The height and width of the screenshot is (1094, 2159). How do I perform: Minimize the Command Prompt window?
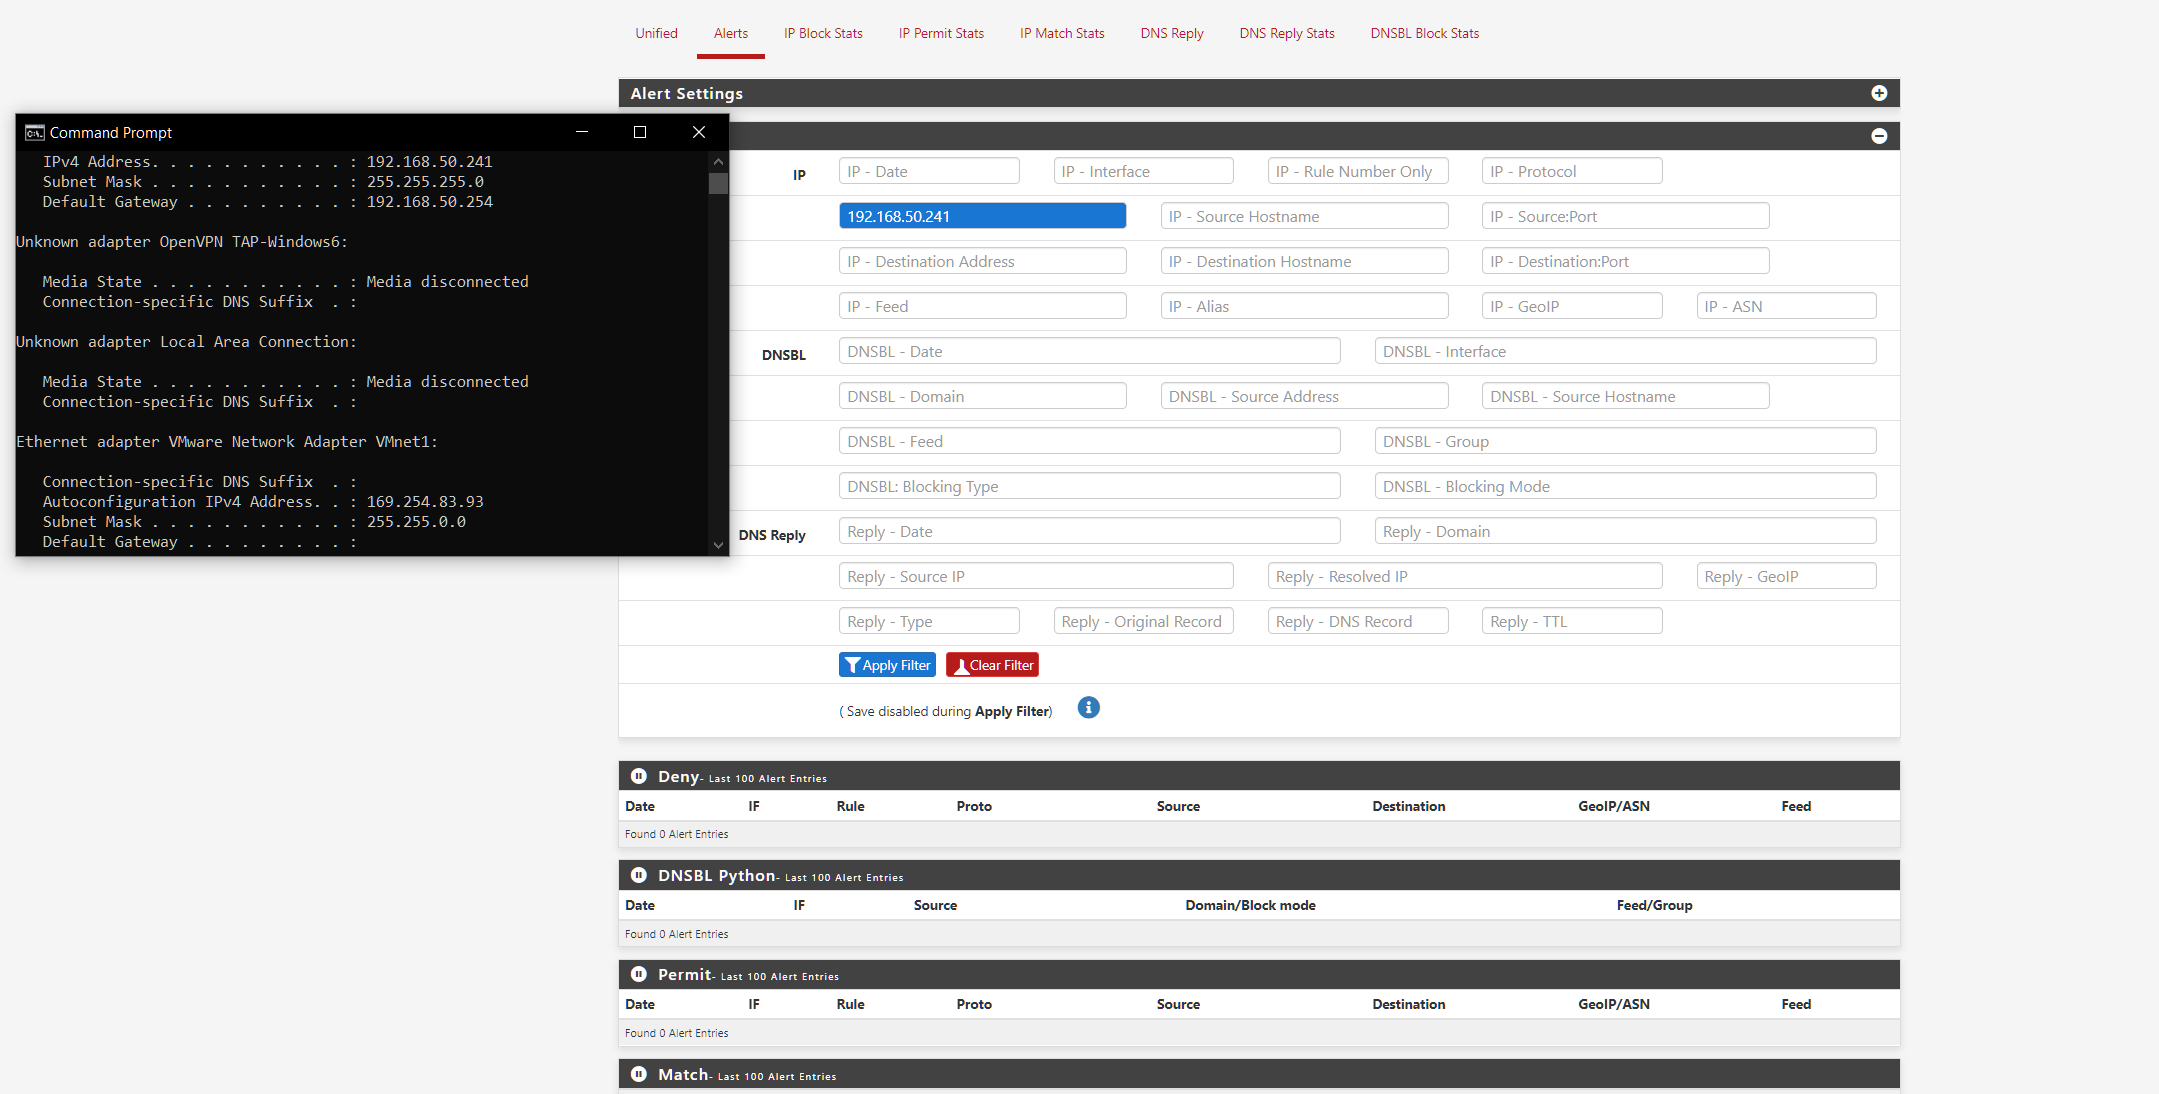(x=581, y=132)
